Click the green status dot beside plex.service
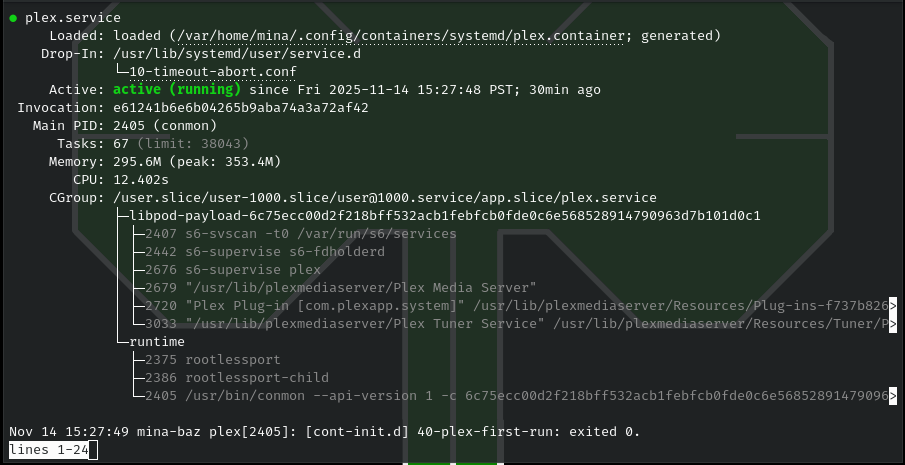Screen dimensions: 905x465 pos(13,18)
